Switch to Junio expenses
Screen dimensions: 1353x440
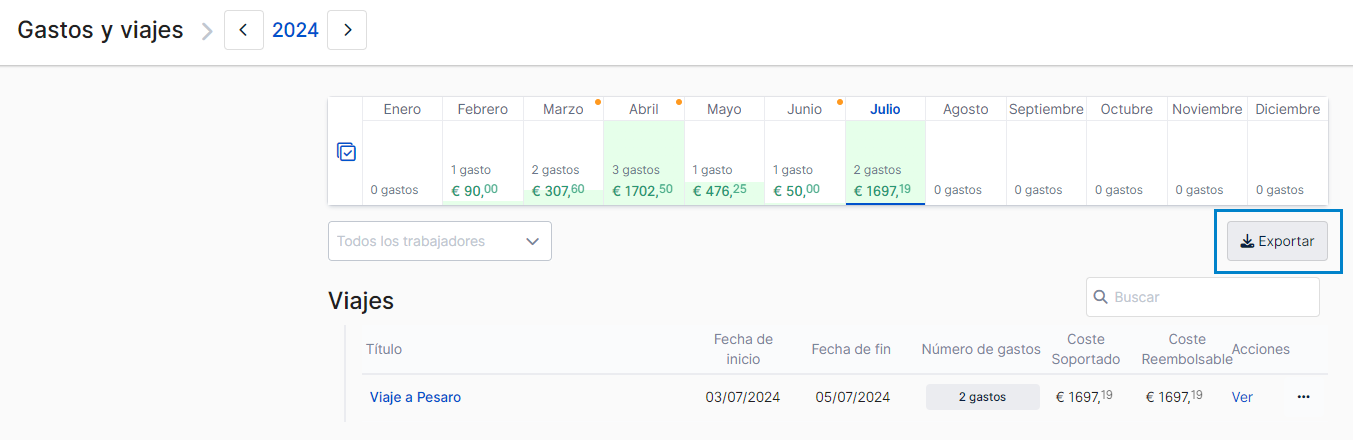tap(804, 110)
